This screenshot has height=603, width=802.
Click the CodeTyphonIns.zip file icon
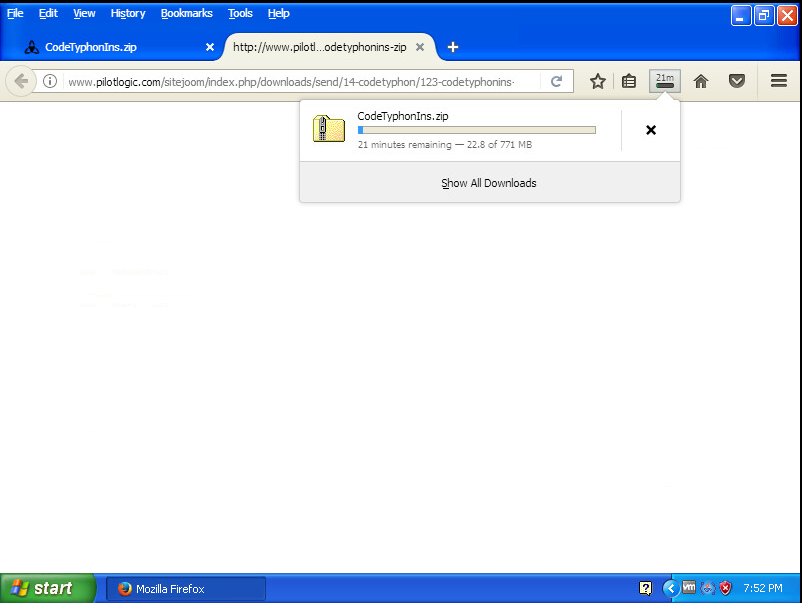(x=328, y=129)
